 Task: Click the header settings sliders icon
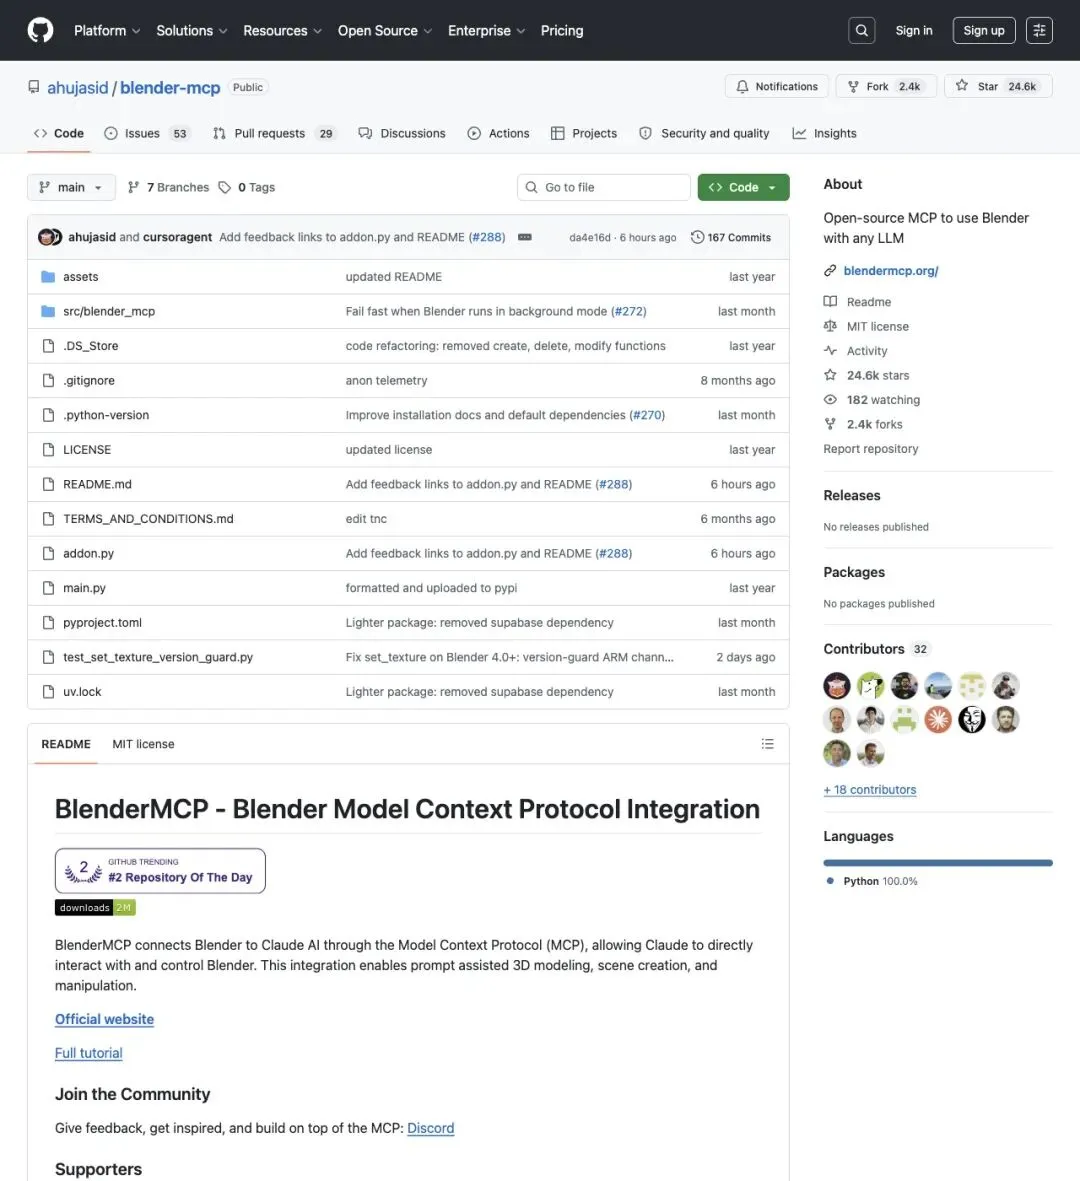tap(1039, 30)
